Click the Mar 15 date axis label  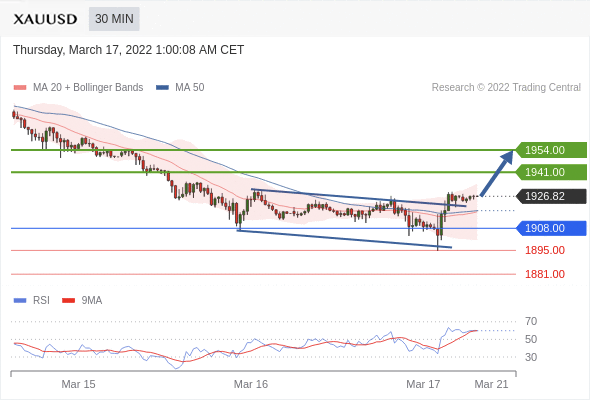78,384
